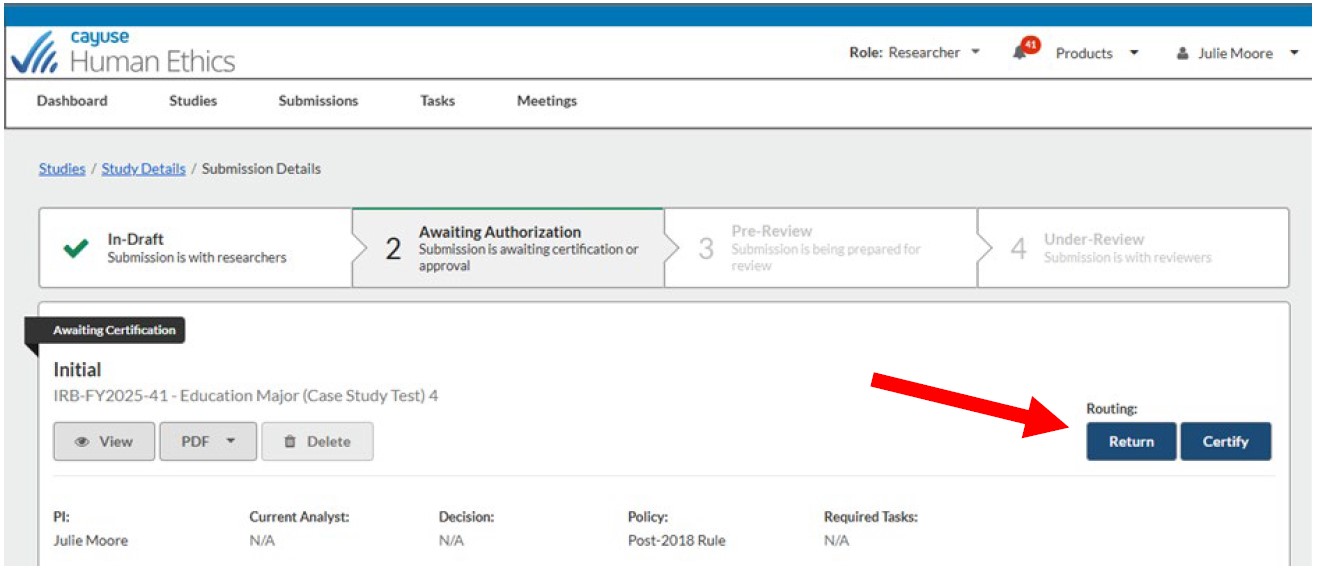Go to the Dashboard tab
Screen dimensions: 1317x570
pyautogui.click(x=72, y=100)
